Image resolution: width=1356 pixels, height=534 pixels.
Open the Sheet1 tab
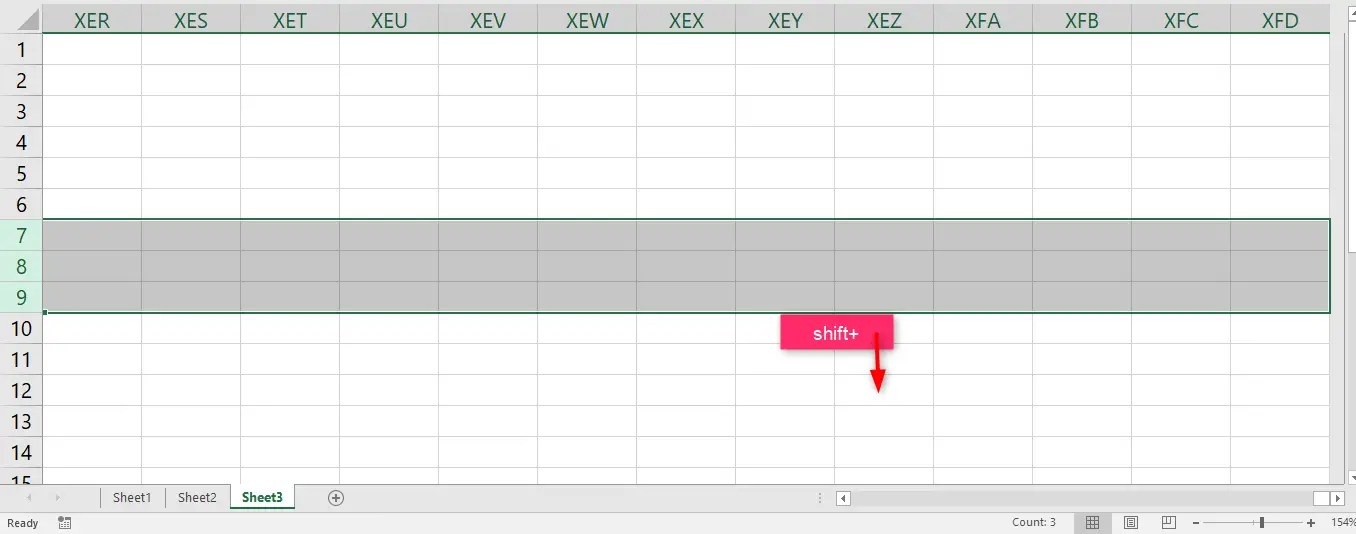click(x=131, y=498)
